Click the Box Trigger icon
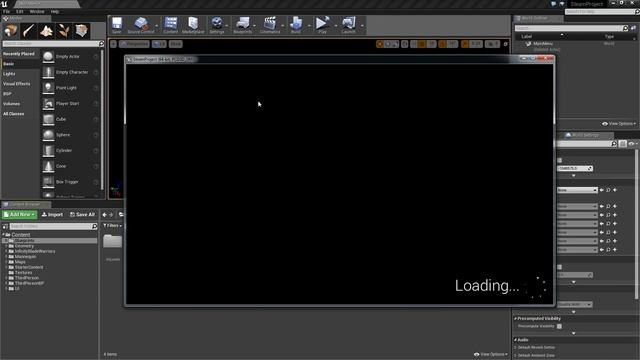 pos(48,182)
